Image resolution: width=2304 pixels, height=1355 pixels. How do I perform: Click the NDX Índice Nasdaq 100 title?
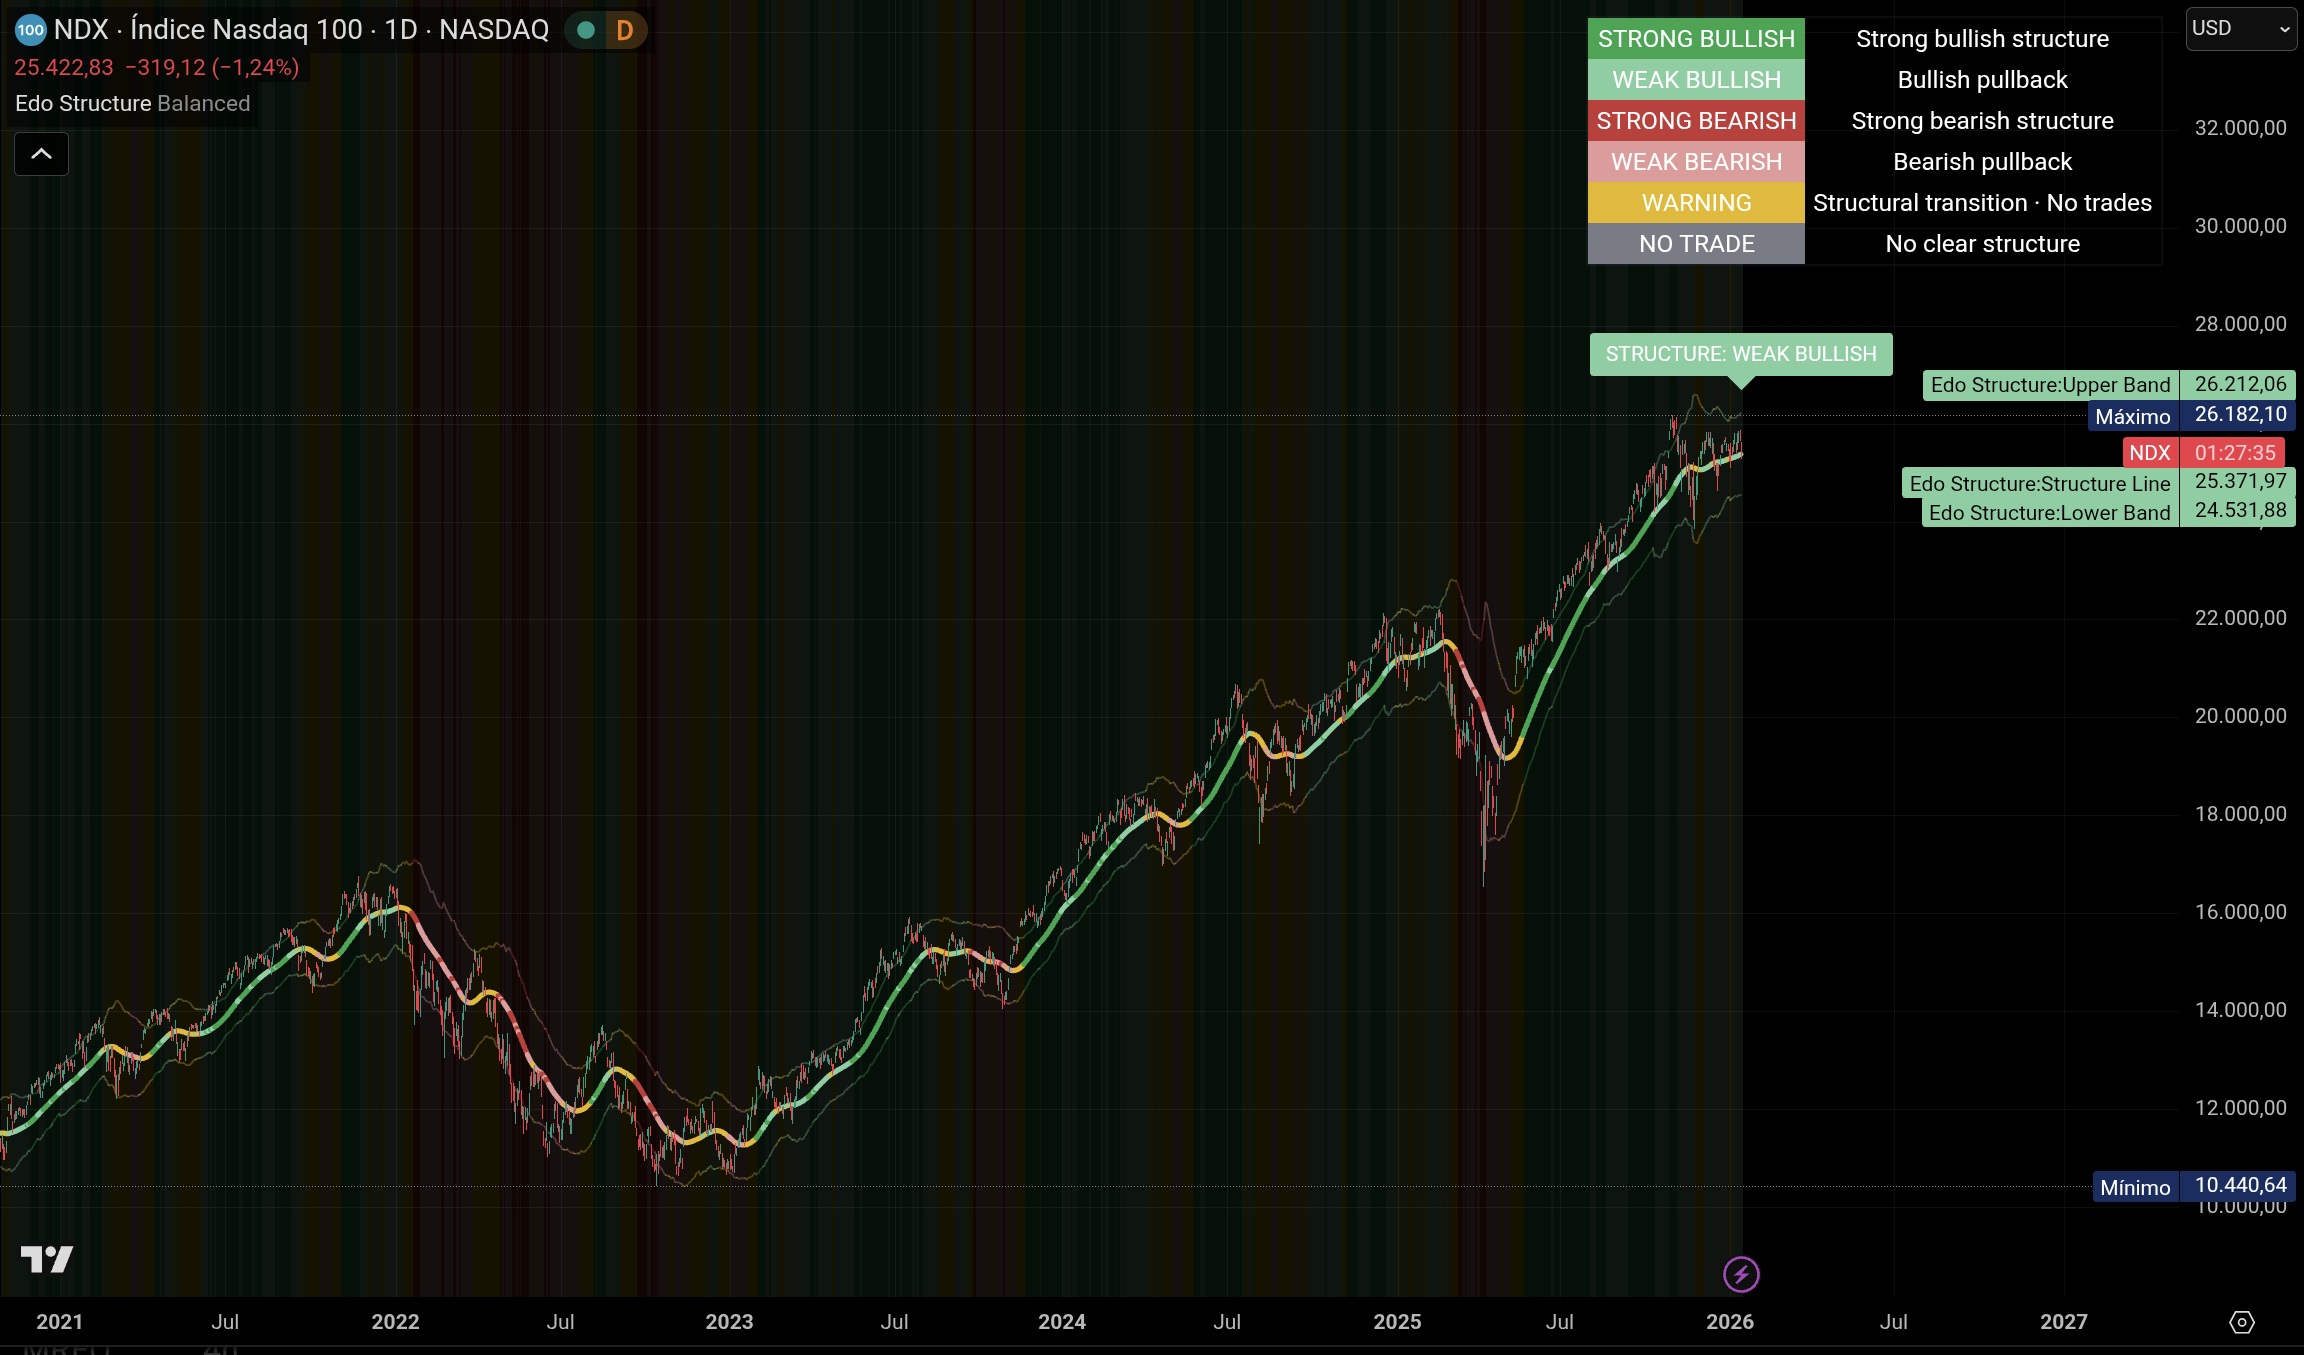301,30
